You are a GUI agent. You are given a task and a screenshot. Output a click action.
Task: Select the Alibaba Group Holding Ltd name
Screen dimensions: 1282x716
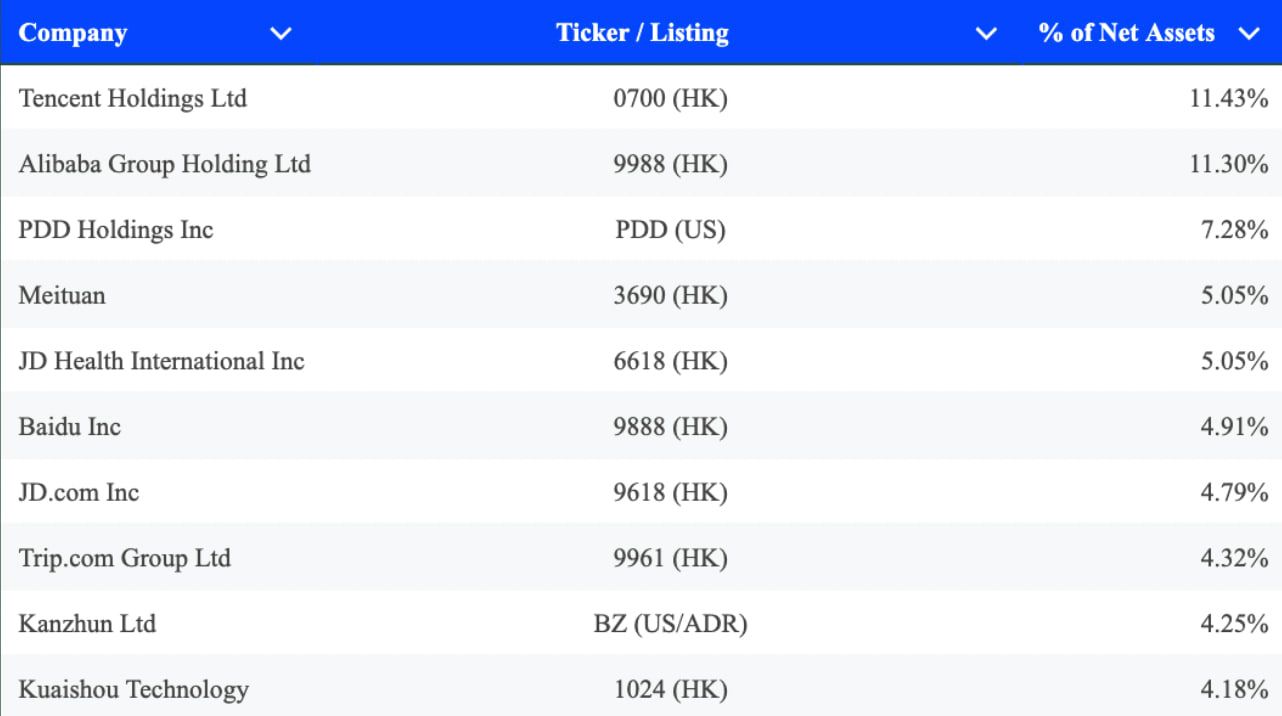click(x=164, y=164)
